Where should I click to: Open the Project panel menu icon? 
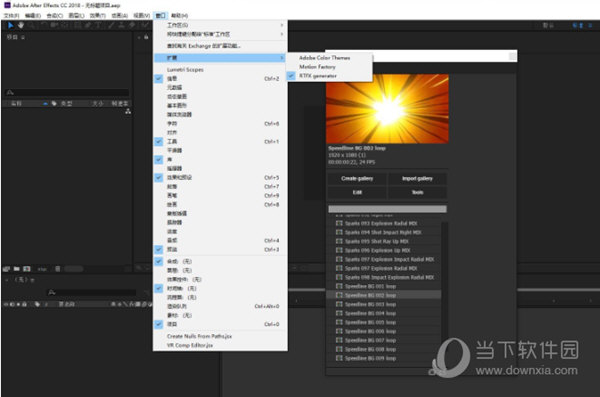pos(23,37)
